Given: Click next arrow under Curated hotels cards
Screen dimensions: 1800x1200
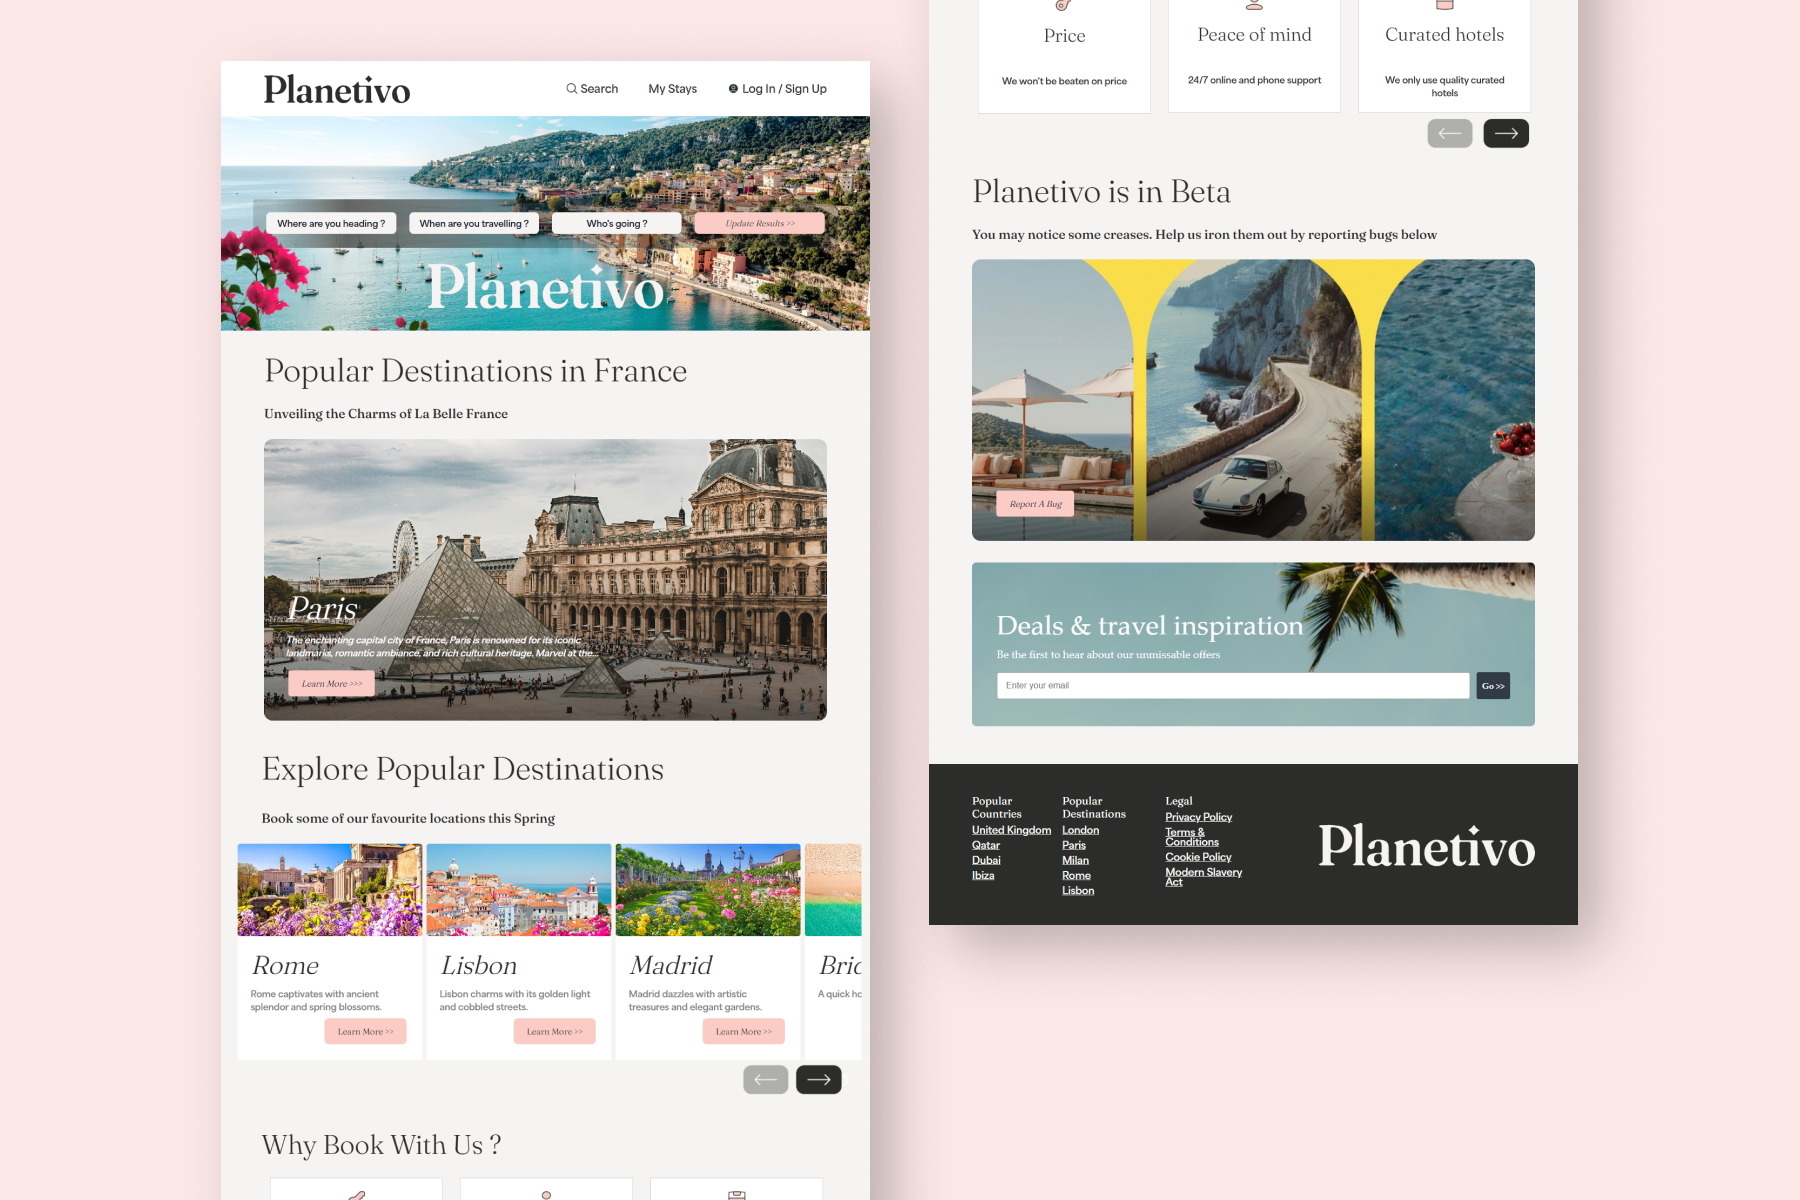Looking at the screenshot, I should [x=1505, y=133].
